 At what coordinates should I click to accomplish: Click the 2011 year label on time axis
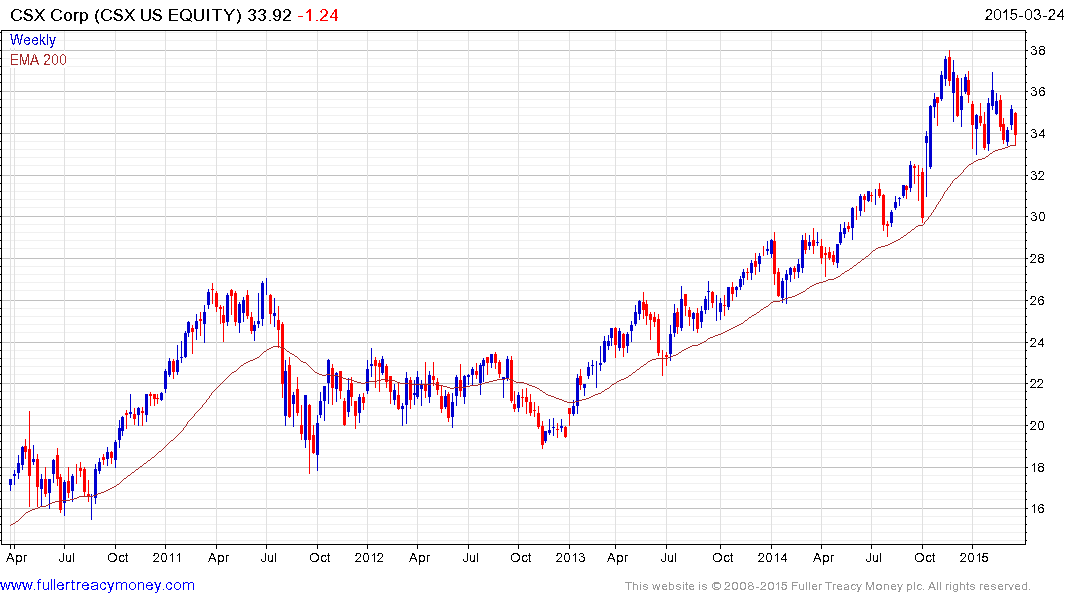click(x=167, y=557)
